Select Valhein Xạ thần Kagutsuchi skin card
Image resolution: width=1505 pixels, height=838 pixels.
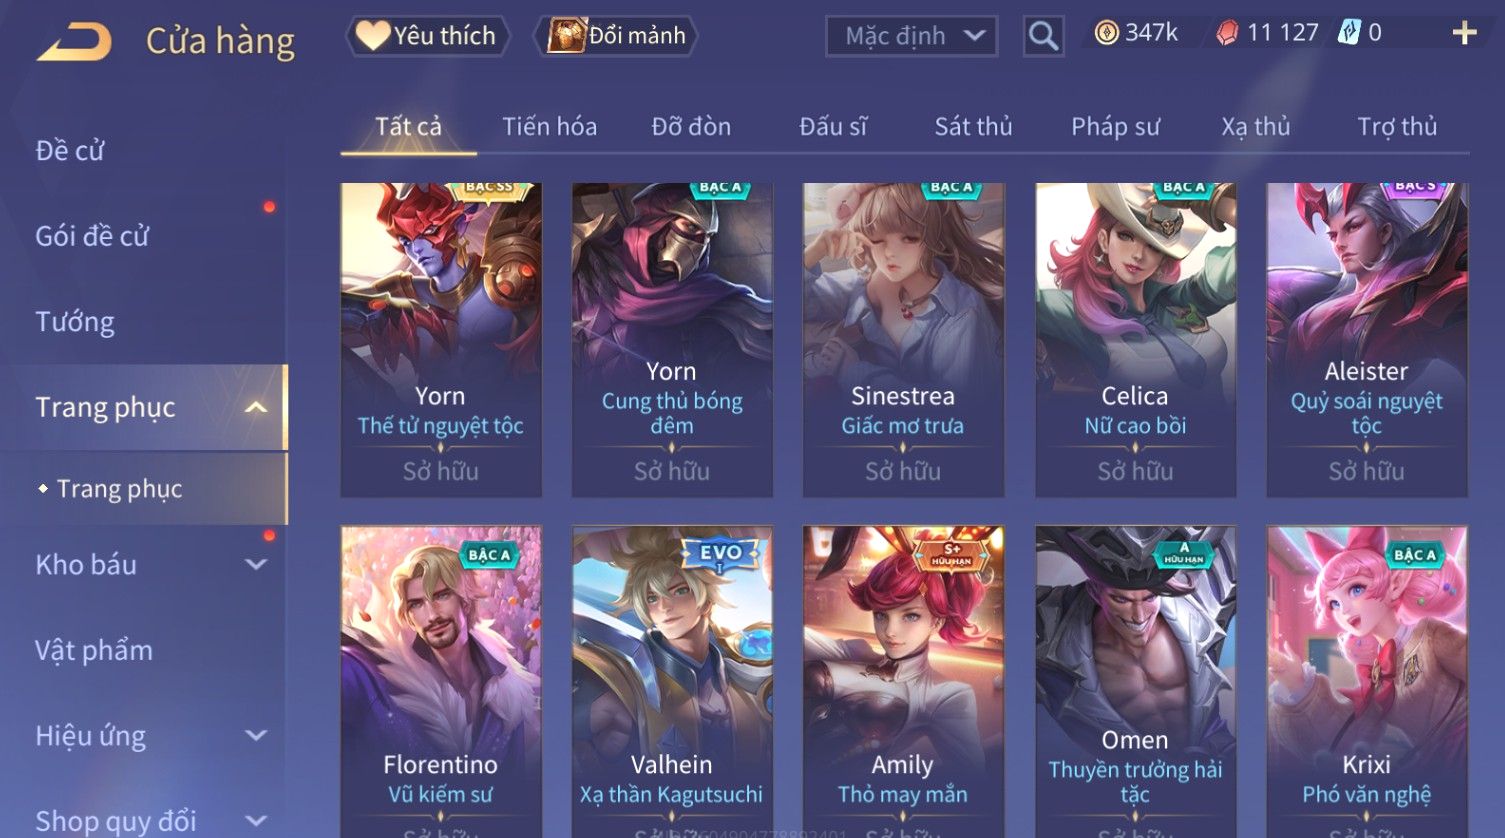point(672,682)
